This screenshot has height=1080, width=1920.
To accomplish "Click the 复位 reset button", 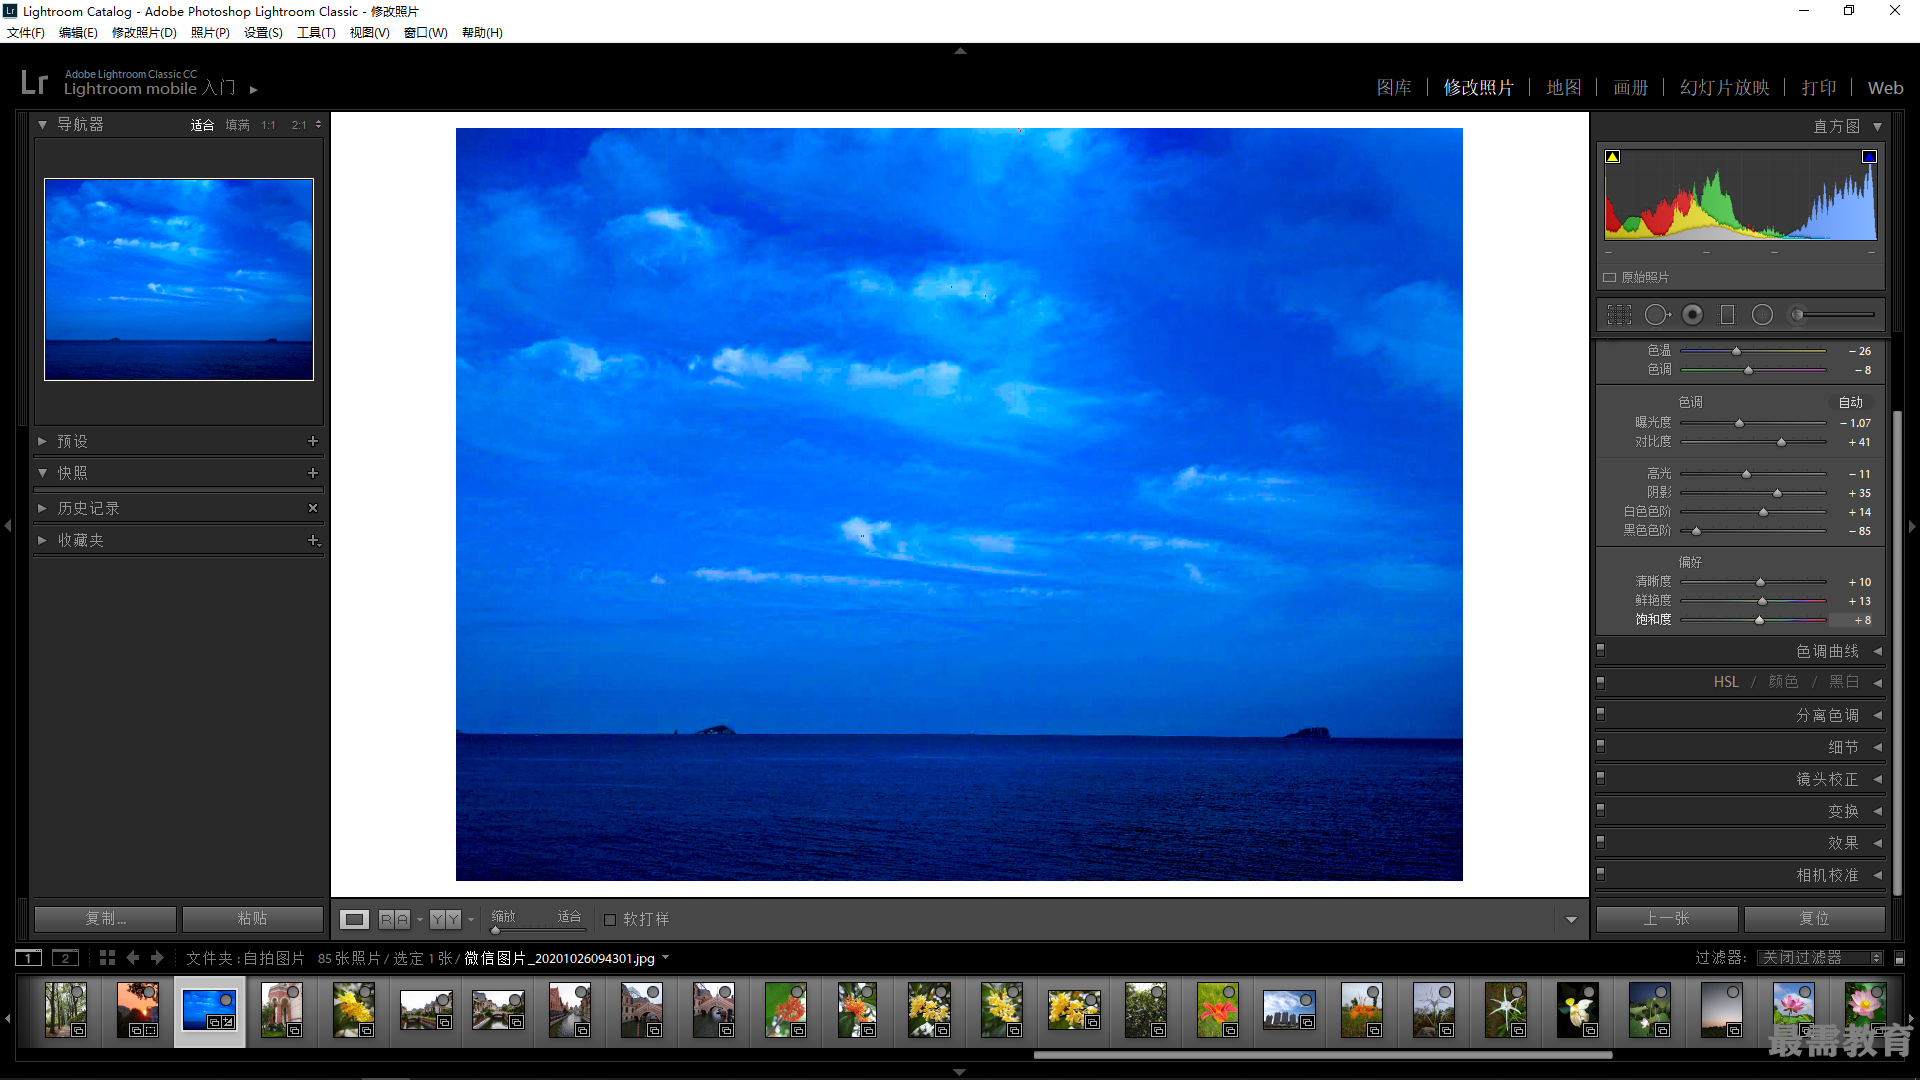I will 1814,919.
